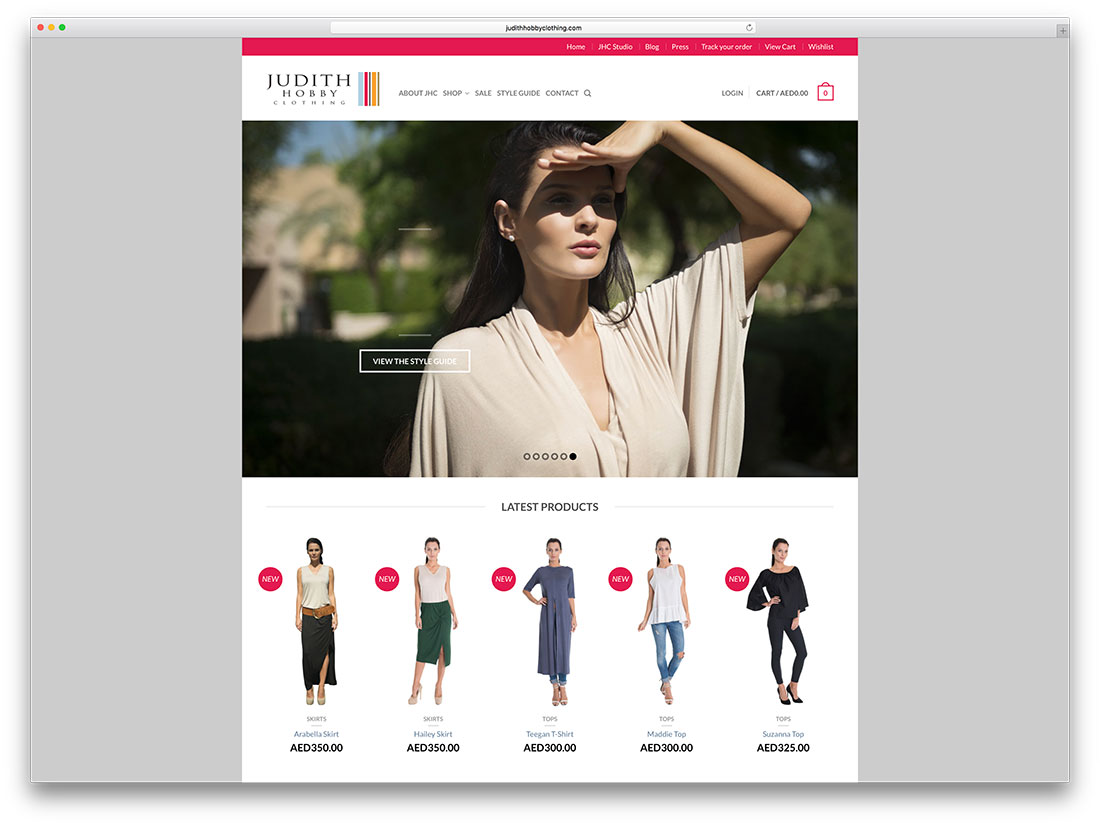Click the SALE navigation item
Screen dimensions: 1100x826
point(483,93)
